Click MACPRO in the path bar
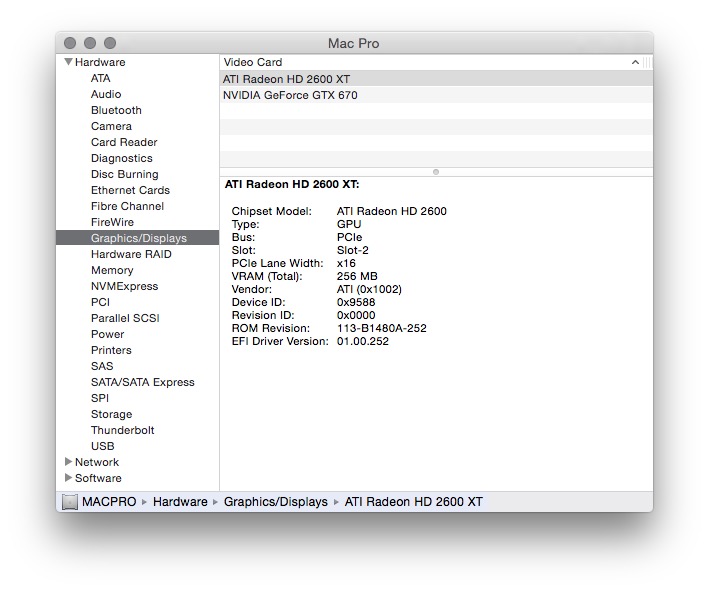This screenshot has height=592, width=709. (109, 502)
